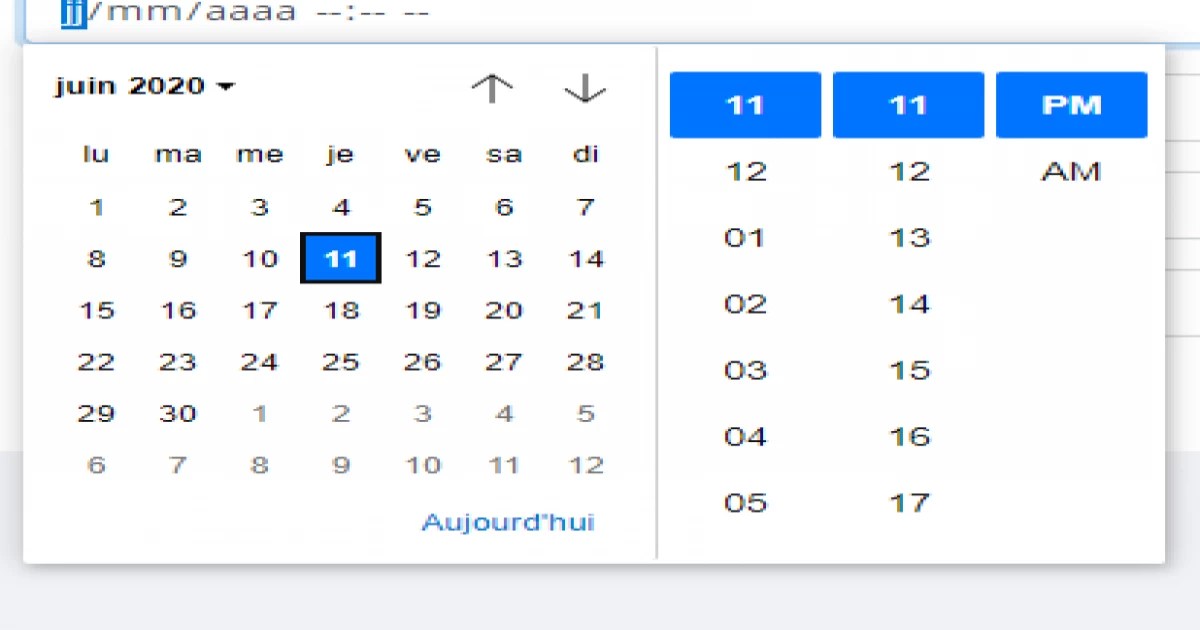Select day 7 under the di column
1200x630 pixels.
pyautogui.click(x=585, y=207)
